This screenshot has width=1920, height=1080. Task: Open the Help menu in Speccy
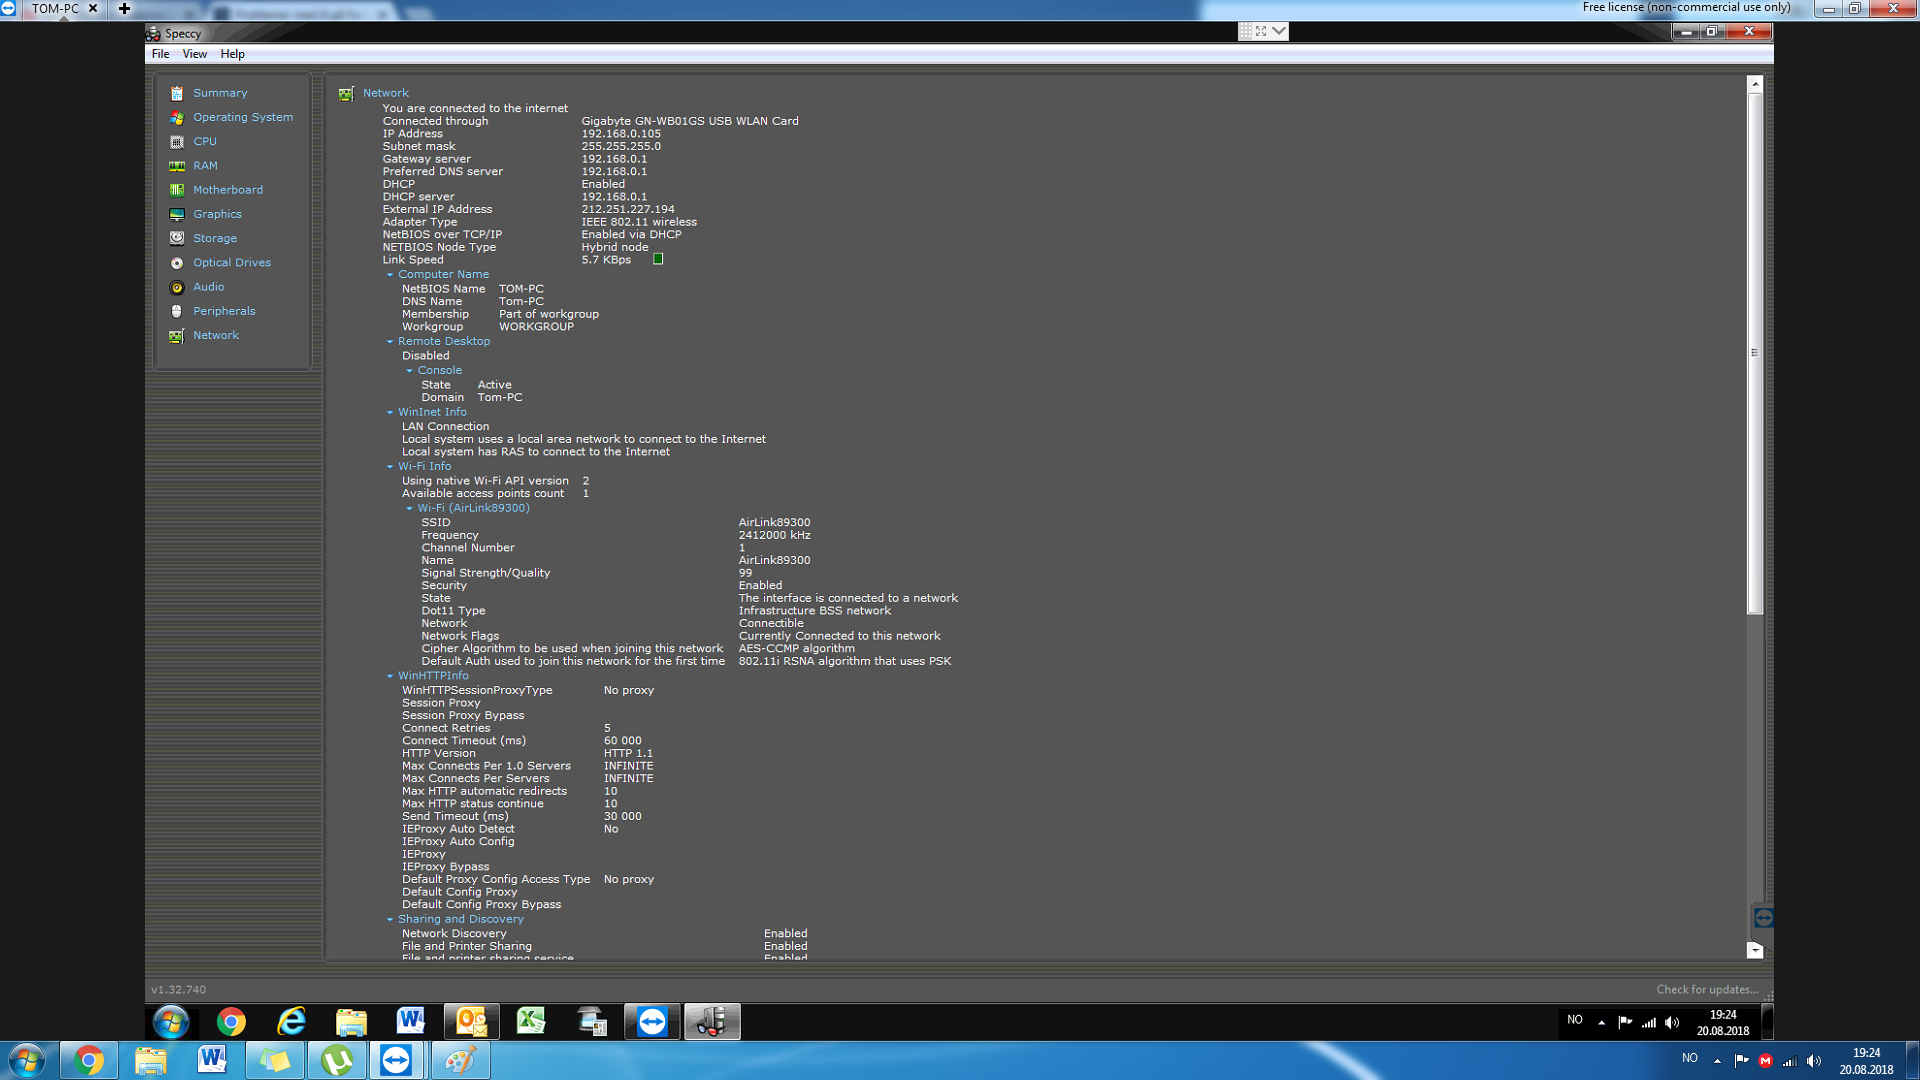point(232,54)
